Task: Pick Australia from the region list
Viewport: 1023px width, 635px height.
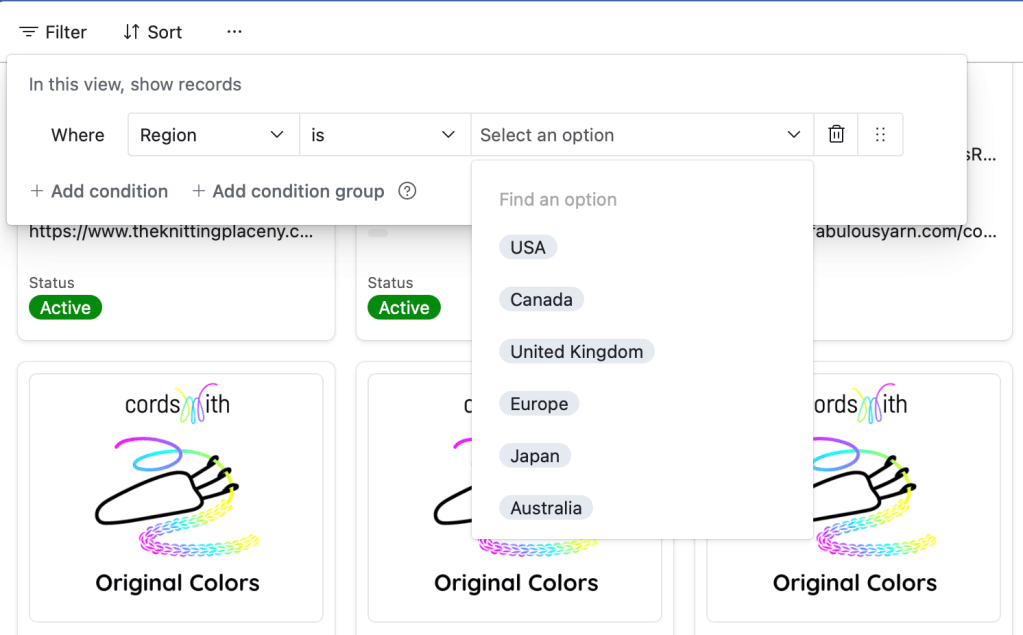Action: coord(546,508)
